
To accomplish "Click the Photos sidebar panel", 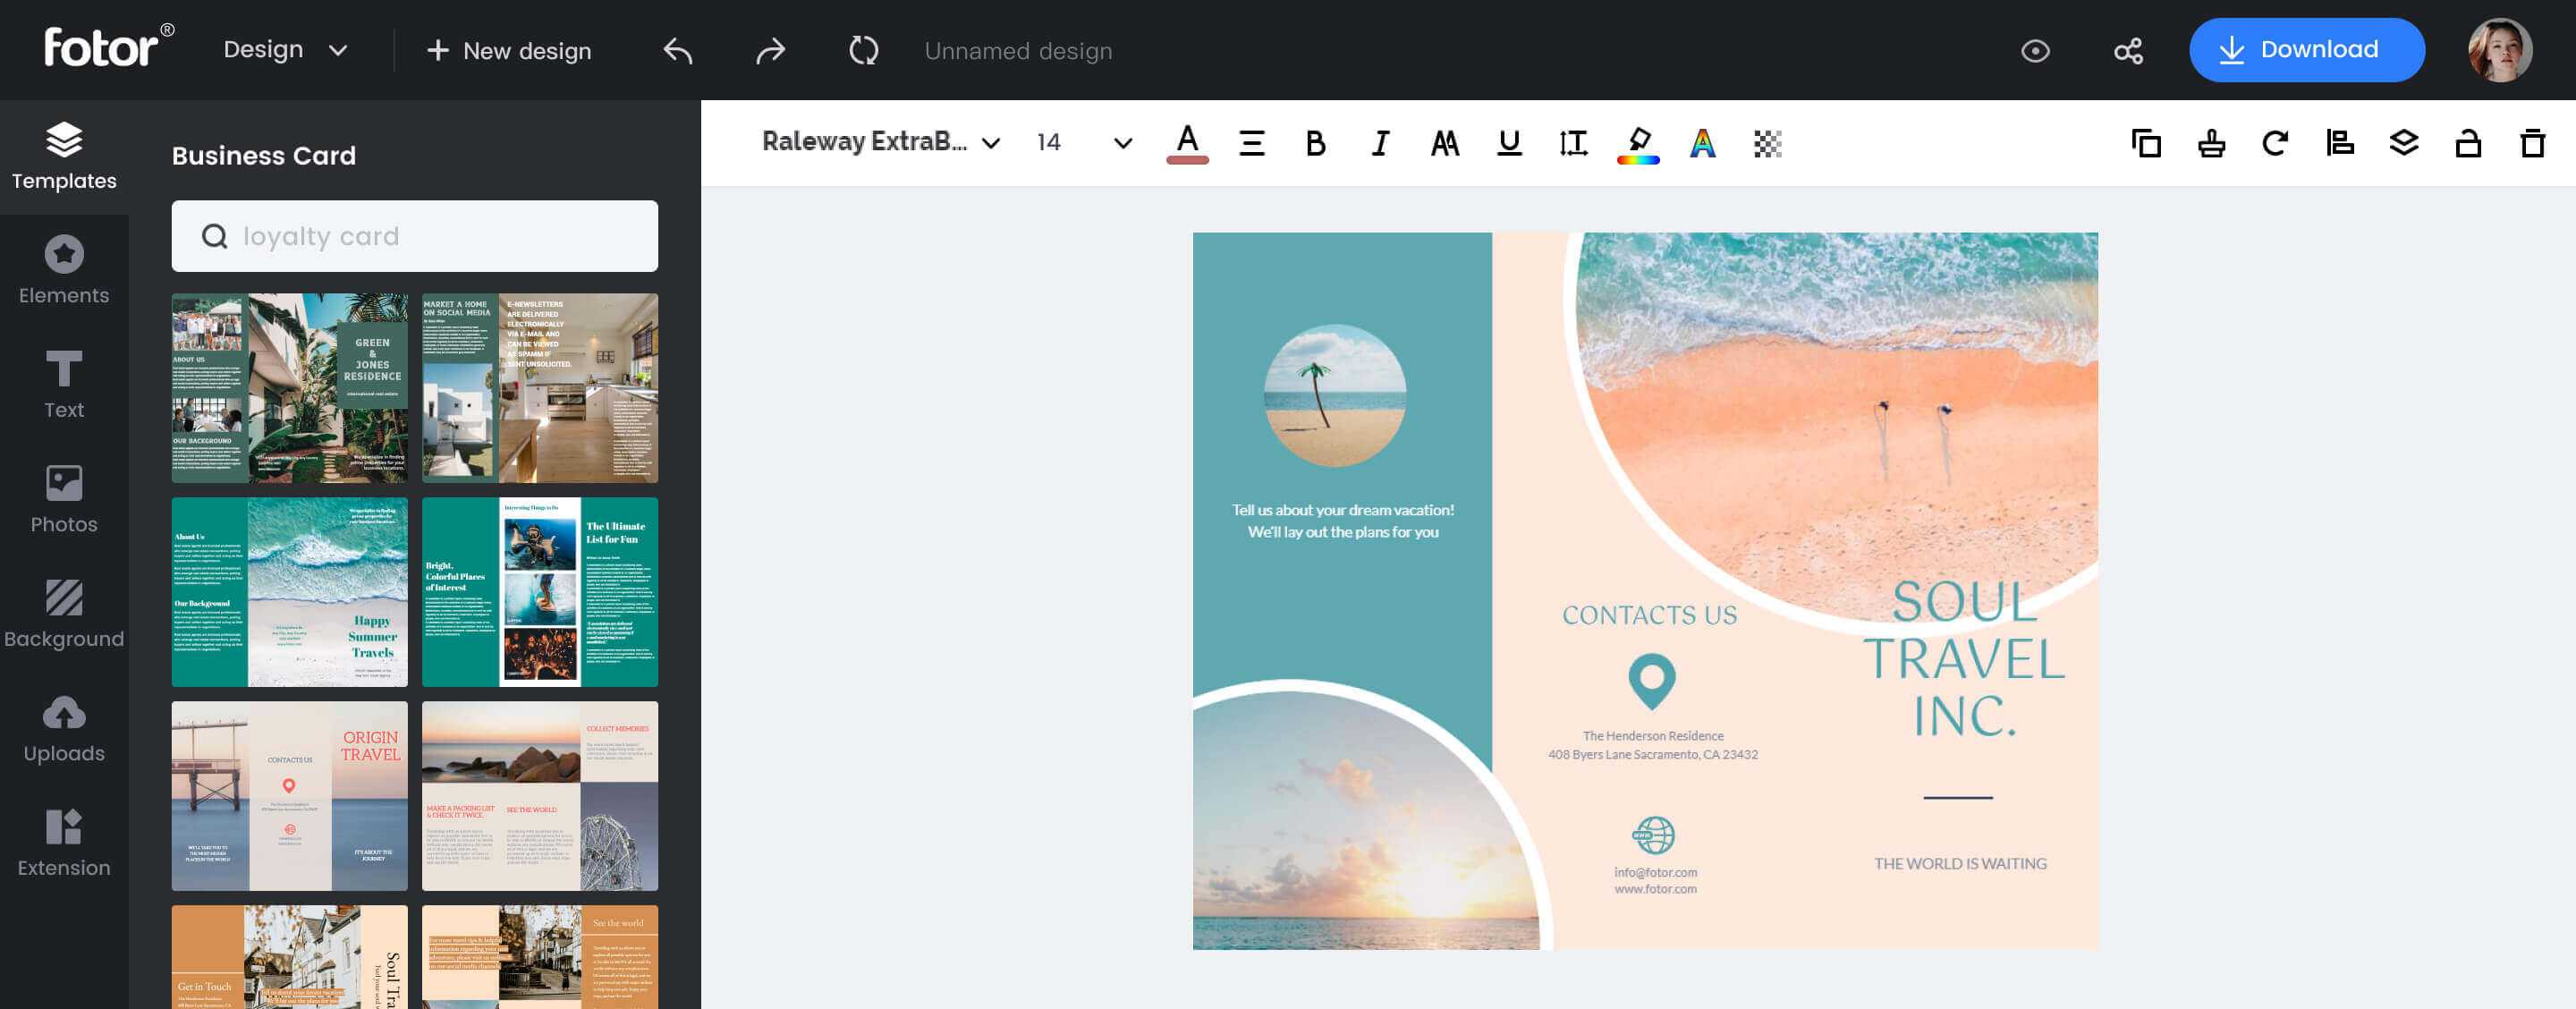I will (64, 499).
